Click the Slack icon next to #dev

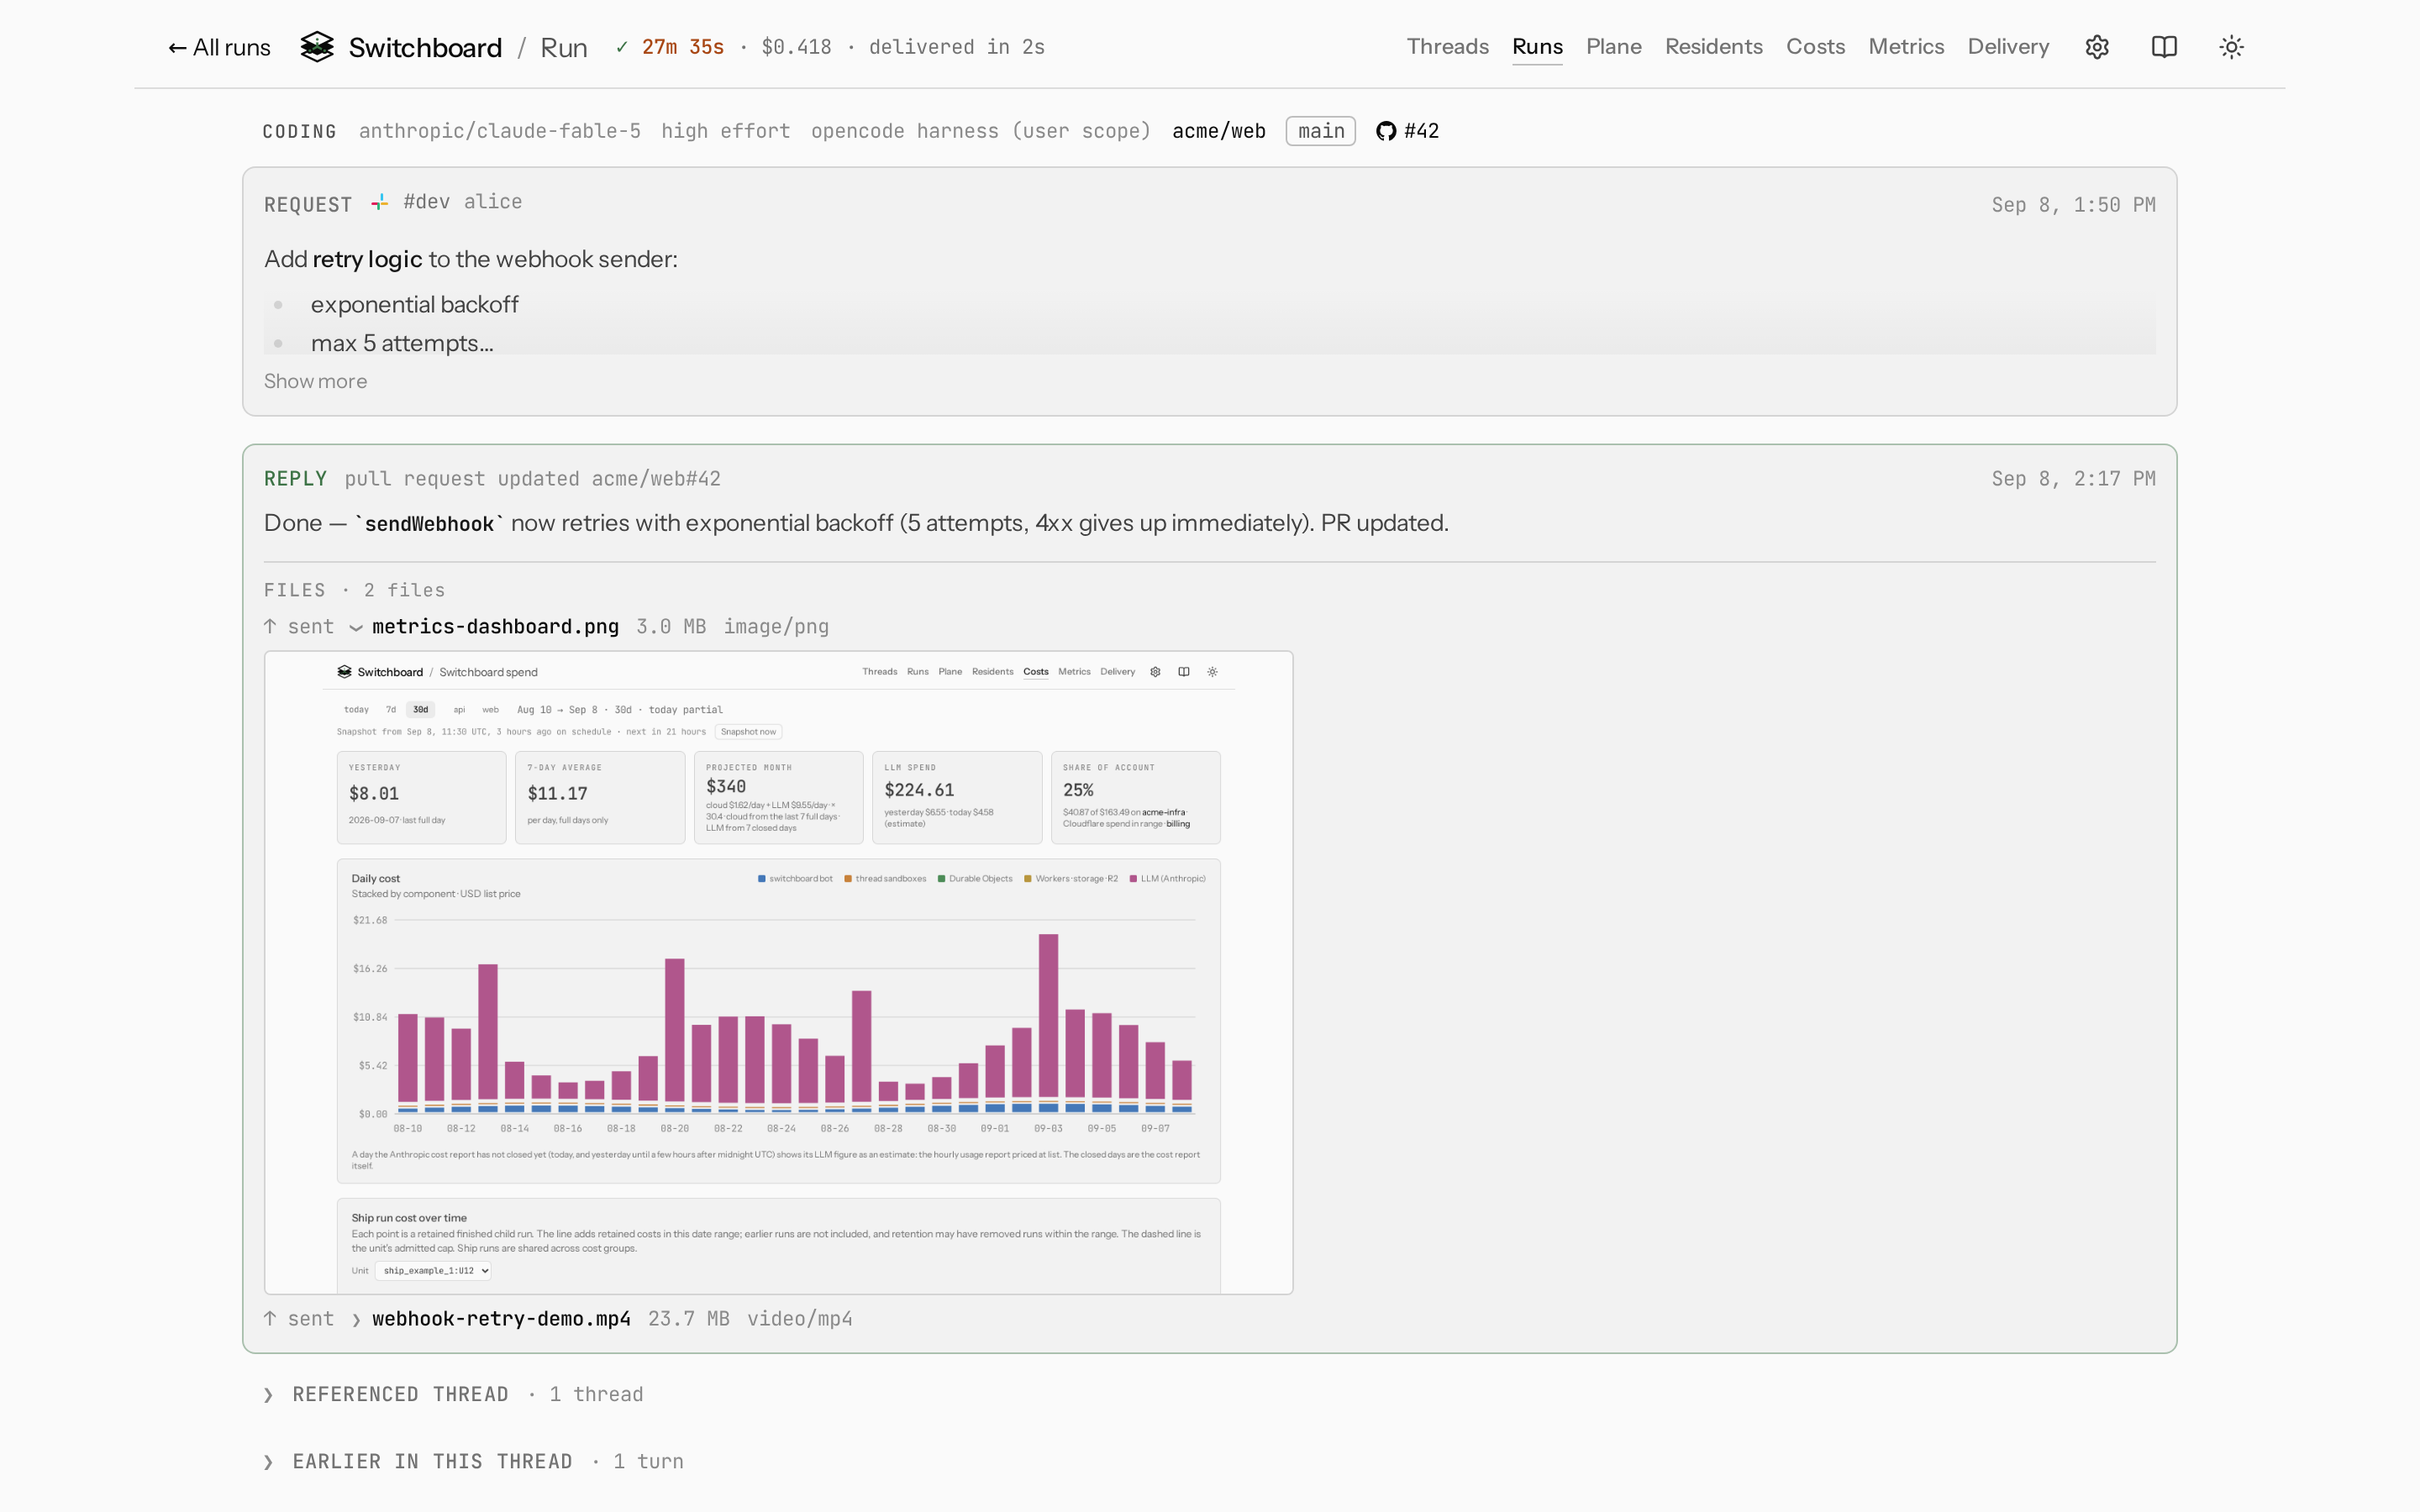coord(379,203)
